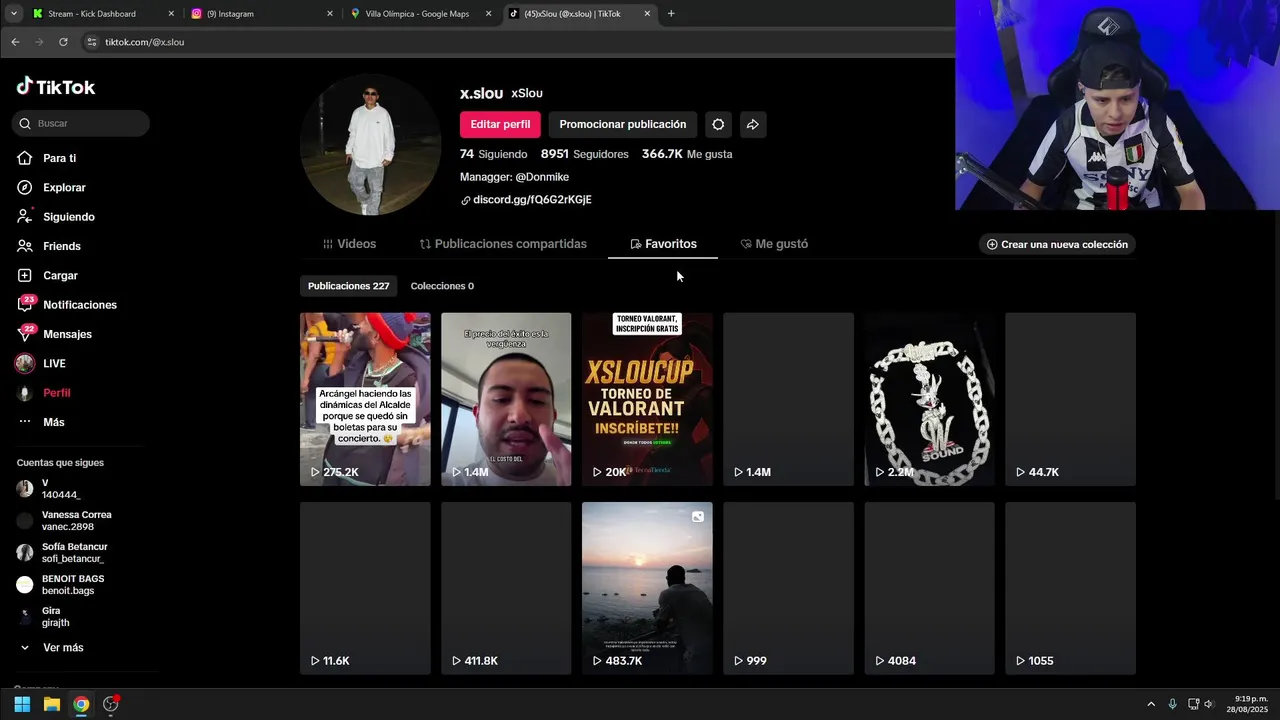
Task: Open Sofia Betancur's account
Action: (63, 553)
